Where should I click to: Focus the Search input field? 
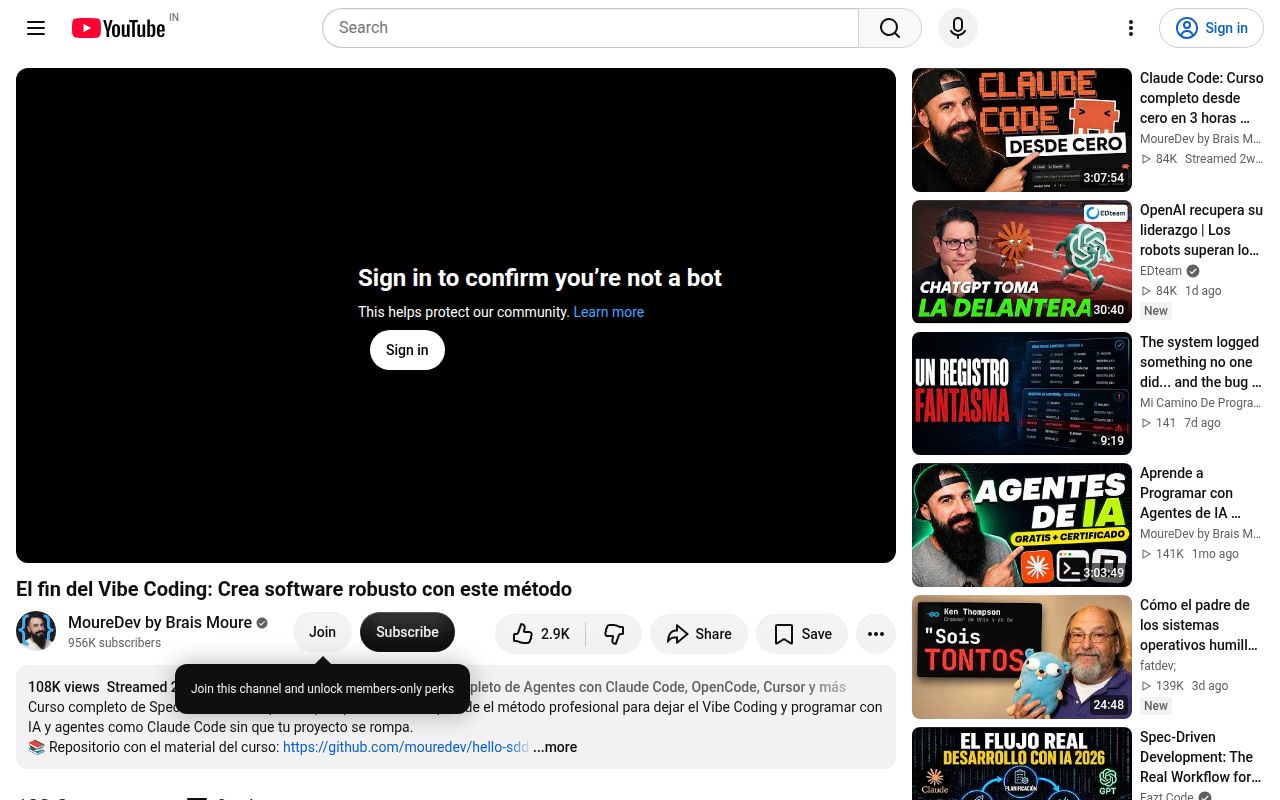click(590, 28)
